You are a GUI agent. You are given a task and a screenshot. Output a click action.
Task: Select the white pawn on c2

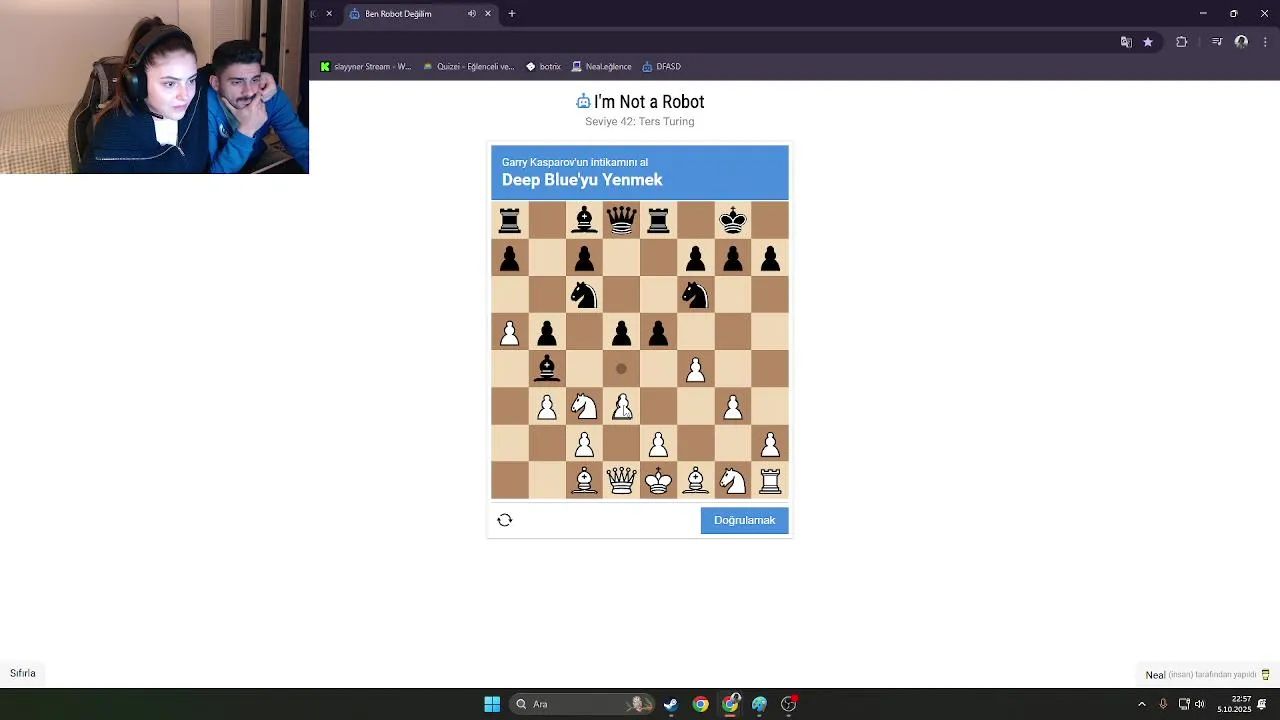(584, 443)
